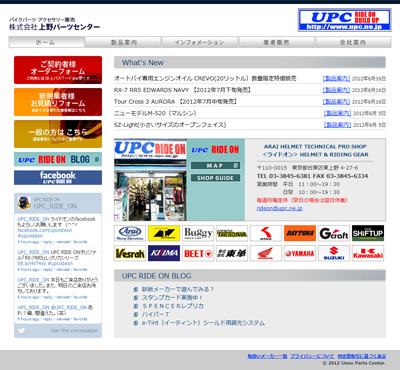
Task: Open the Kawasaki brand logo
Action: point(368,253)
